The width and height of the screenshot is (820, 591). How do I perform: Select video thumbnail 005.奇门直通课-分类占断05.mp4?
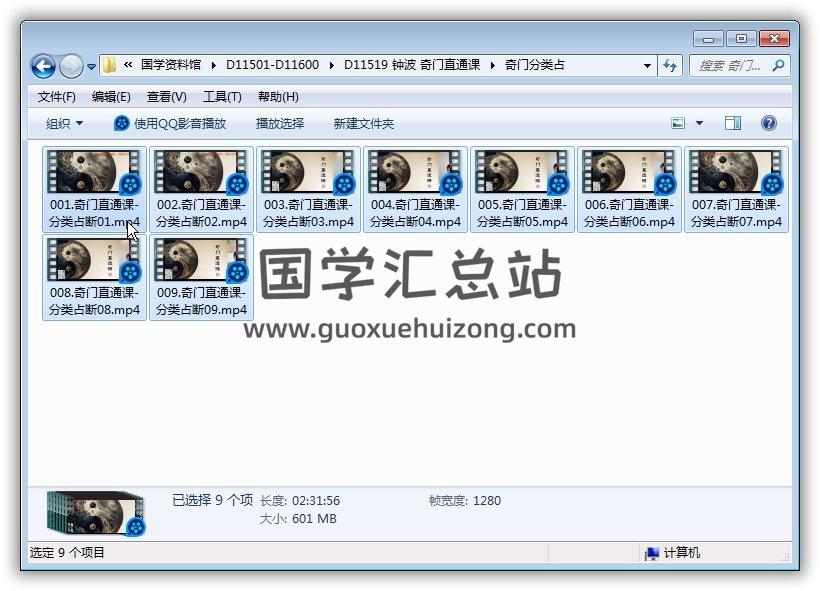point(522,172)
